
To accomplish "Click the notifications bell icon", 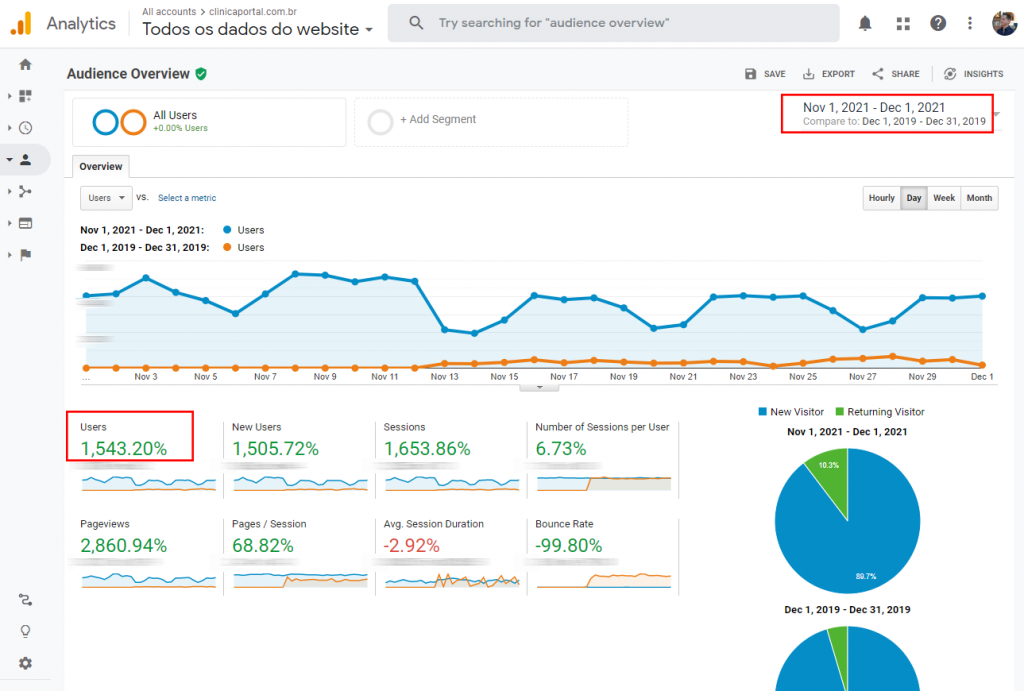I will (x=865, y=22).
